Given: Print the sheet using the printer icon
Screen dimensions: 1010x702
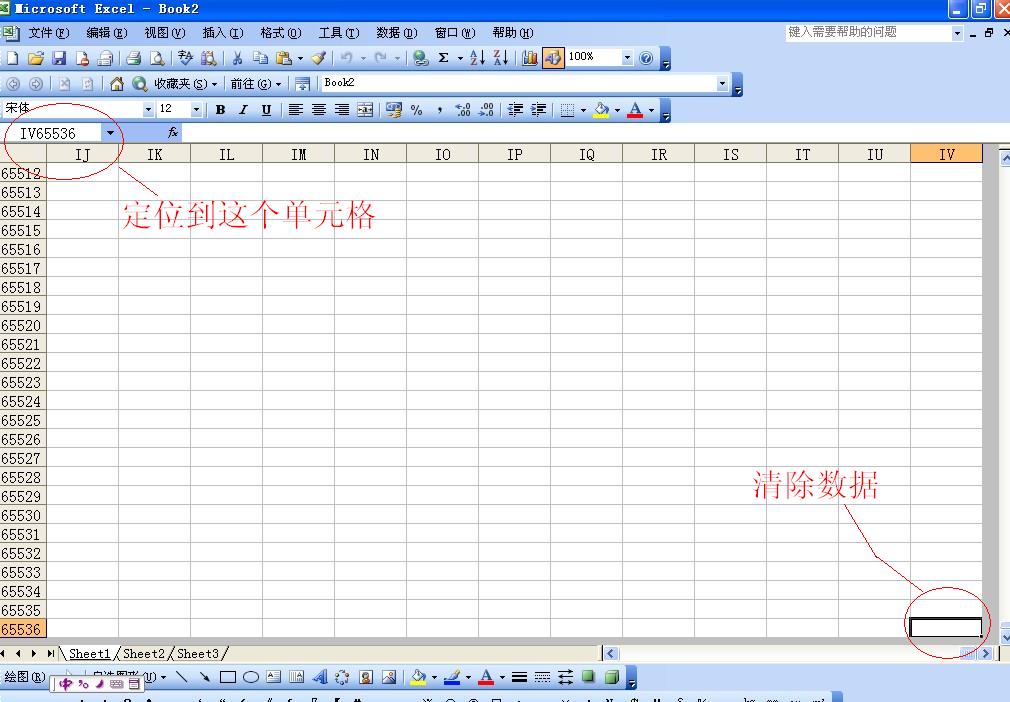Looking at the screenshot, I should [x=133, y=58].
